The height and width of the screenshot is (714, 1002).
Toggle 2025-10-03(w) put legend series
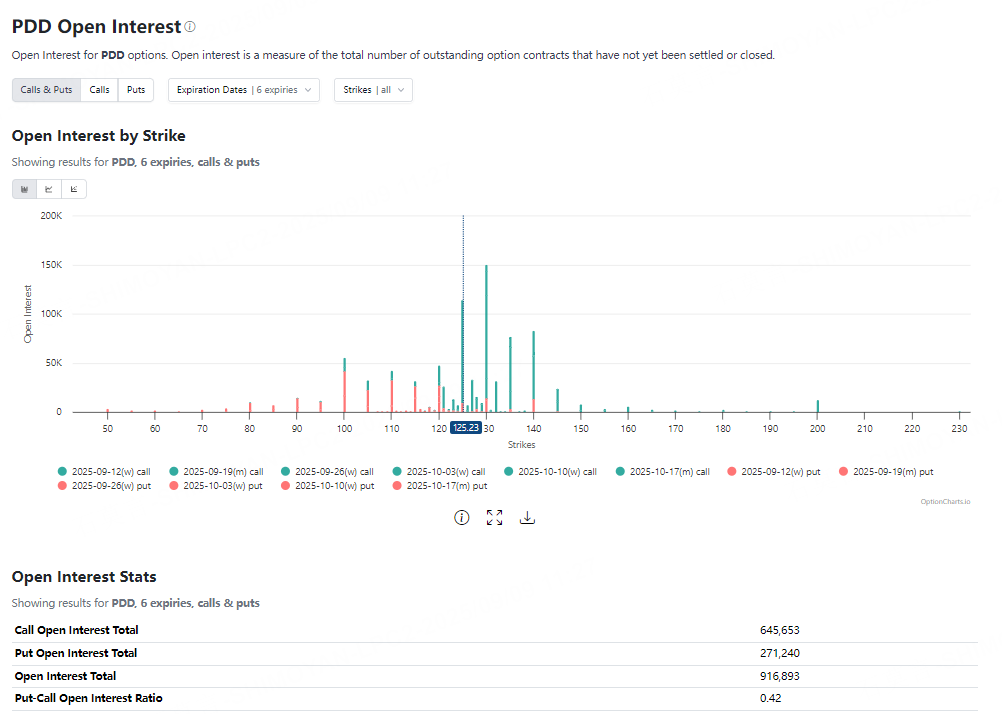[216, 486]
